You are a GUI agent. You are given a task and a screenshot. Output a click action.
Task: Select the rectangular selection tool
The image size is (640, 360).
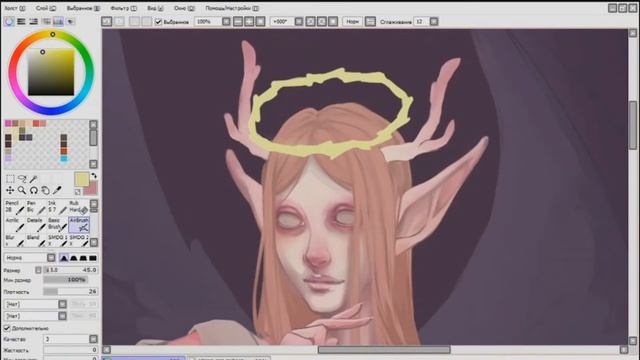point(10,179)
